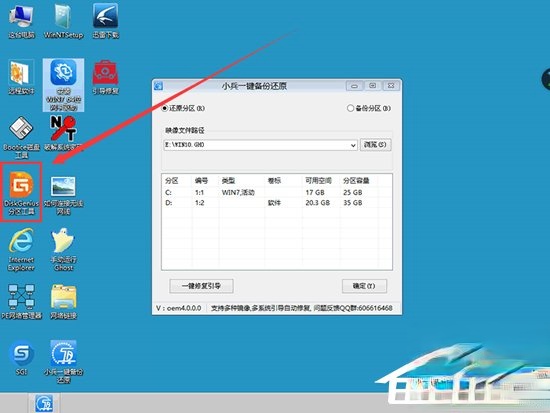Image resolution: width=550 pixels, height=413 pixels.
Task: Launch DiskGenius 分区工具 from desktop
Action: click(21, 192)
